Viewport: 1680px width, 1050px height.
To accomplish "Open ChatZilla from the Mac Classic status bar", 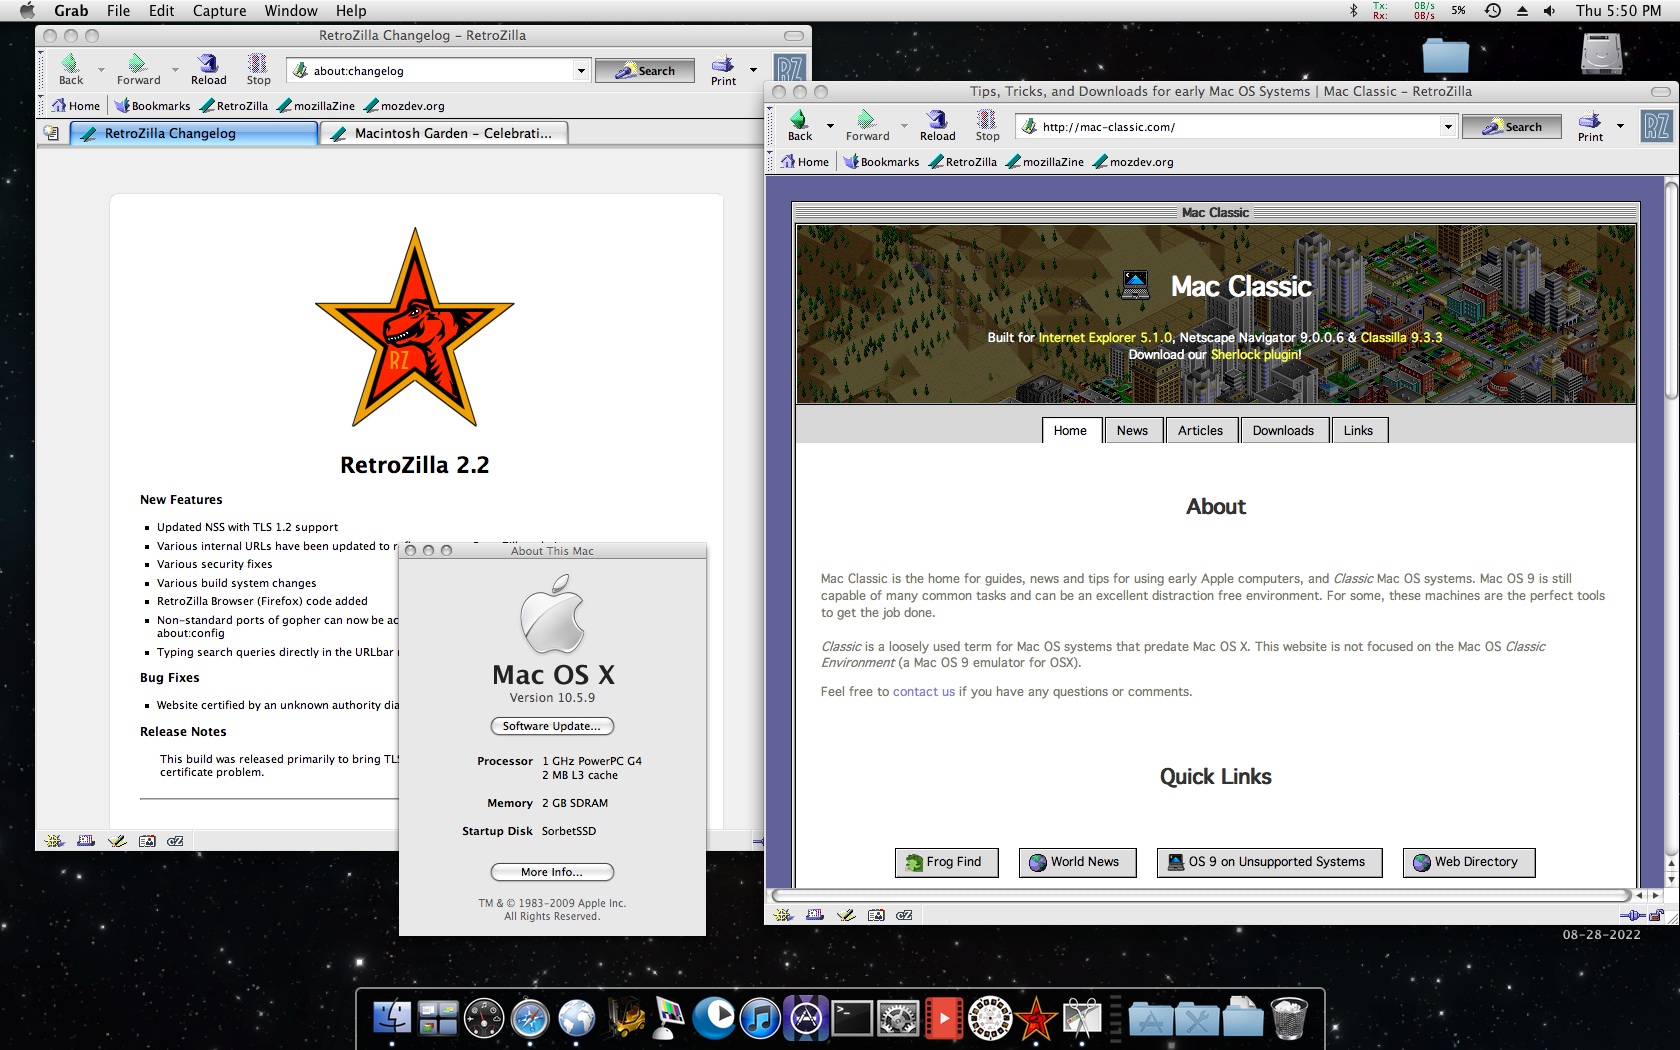I will click(x=904, y=915).
